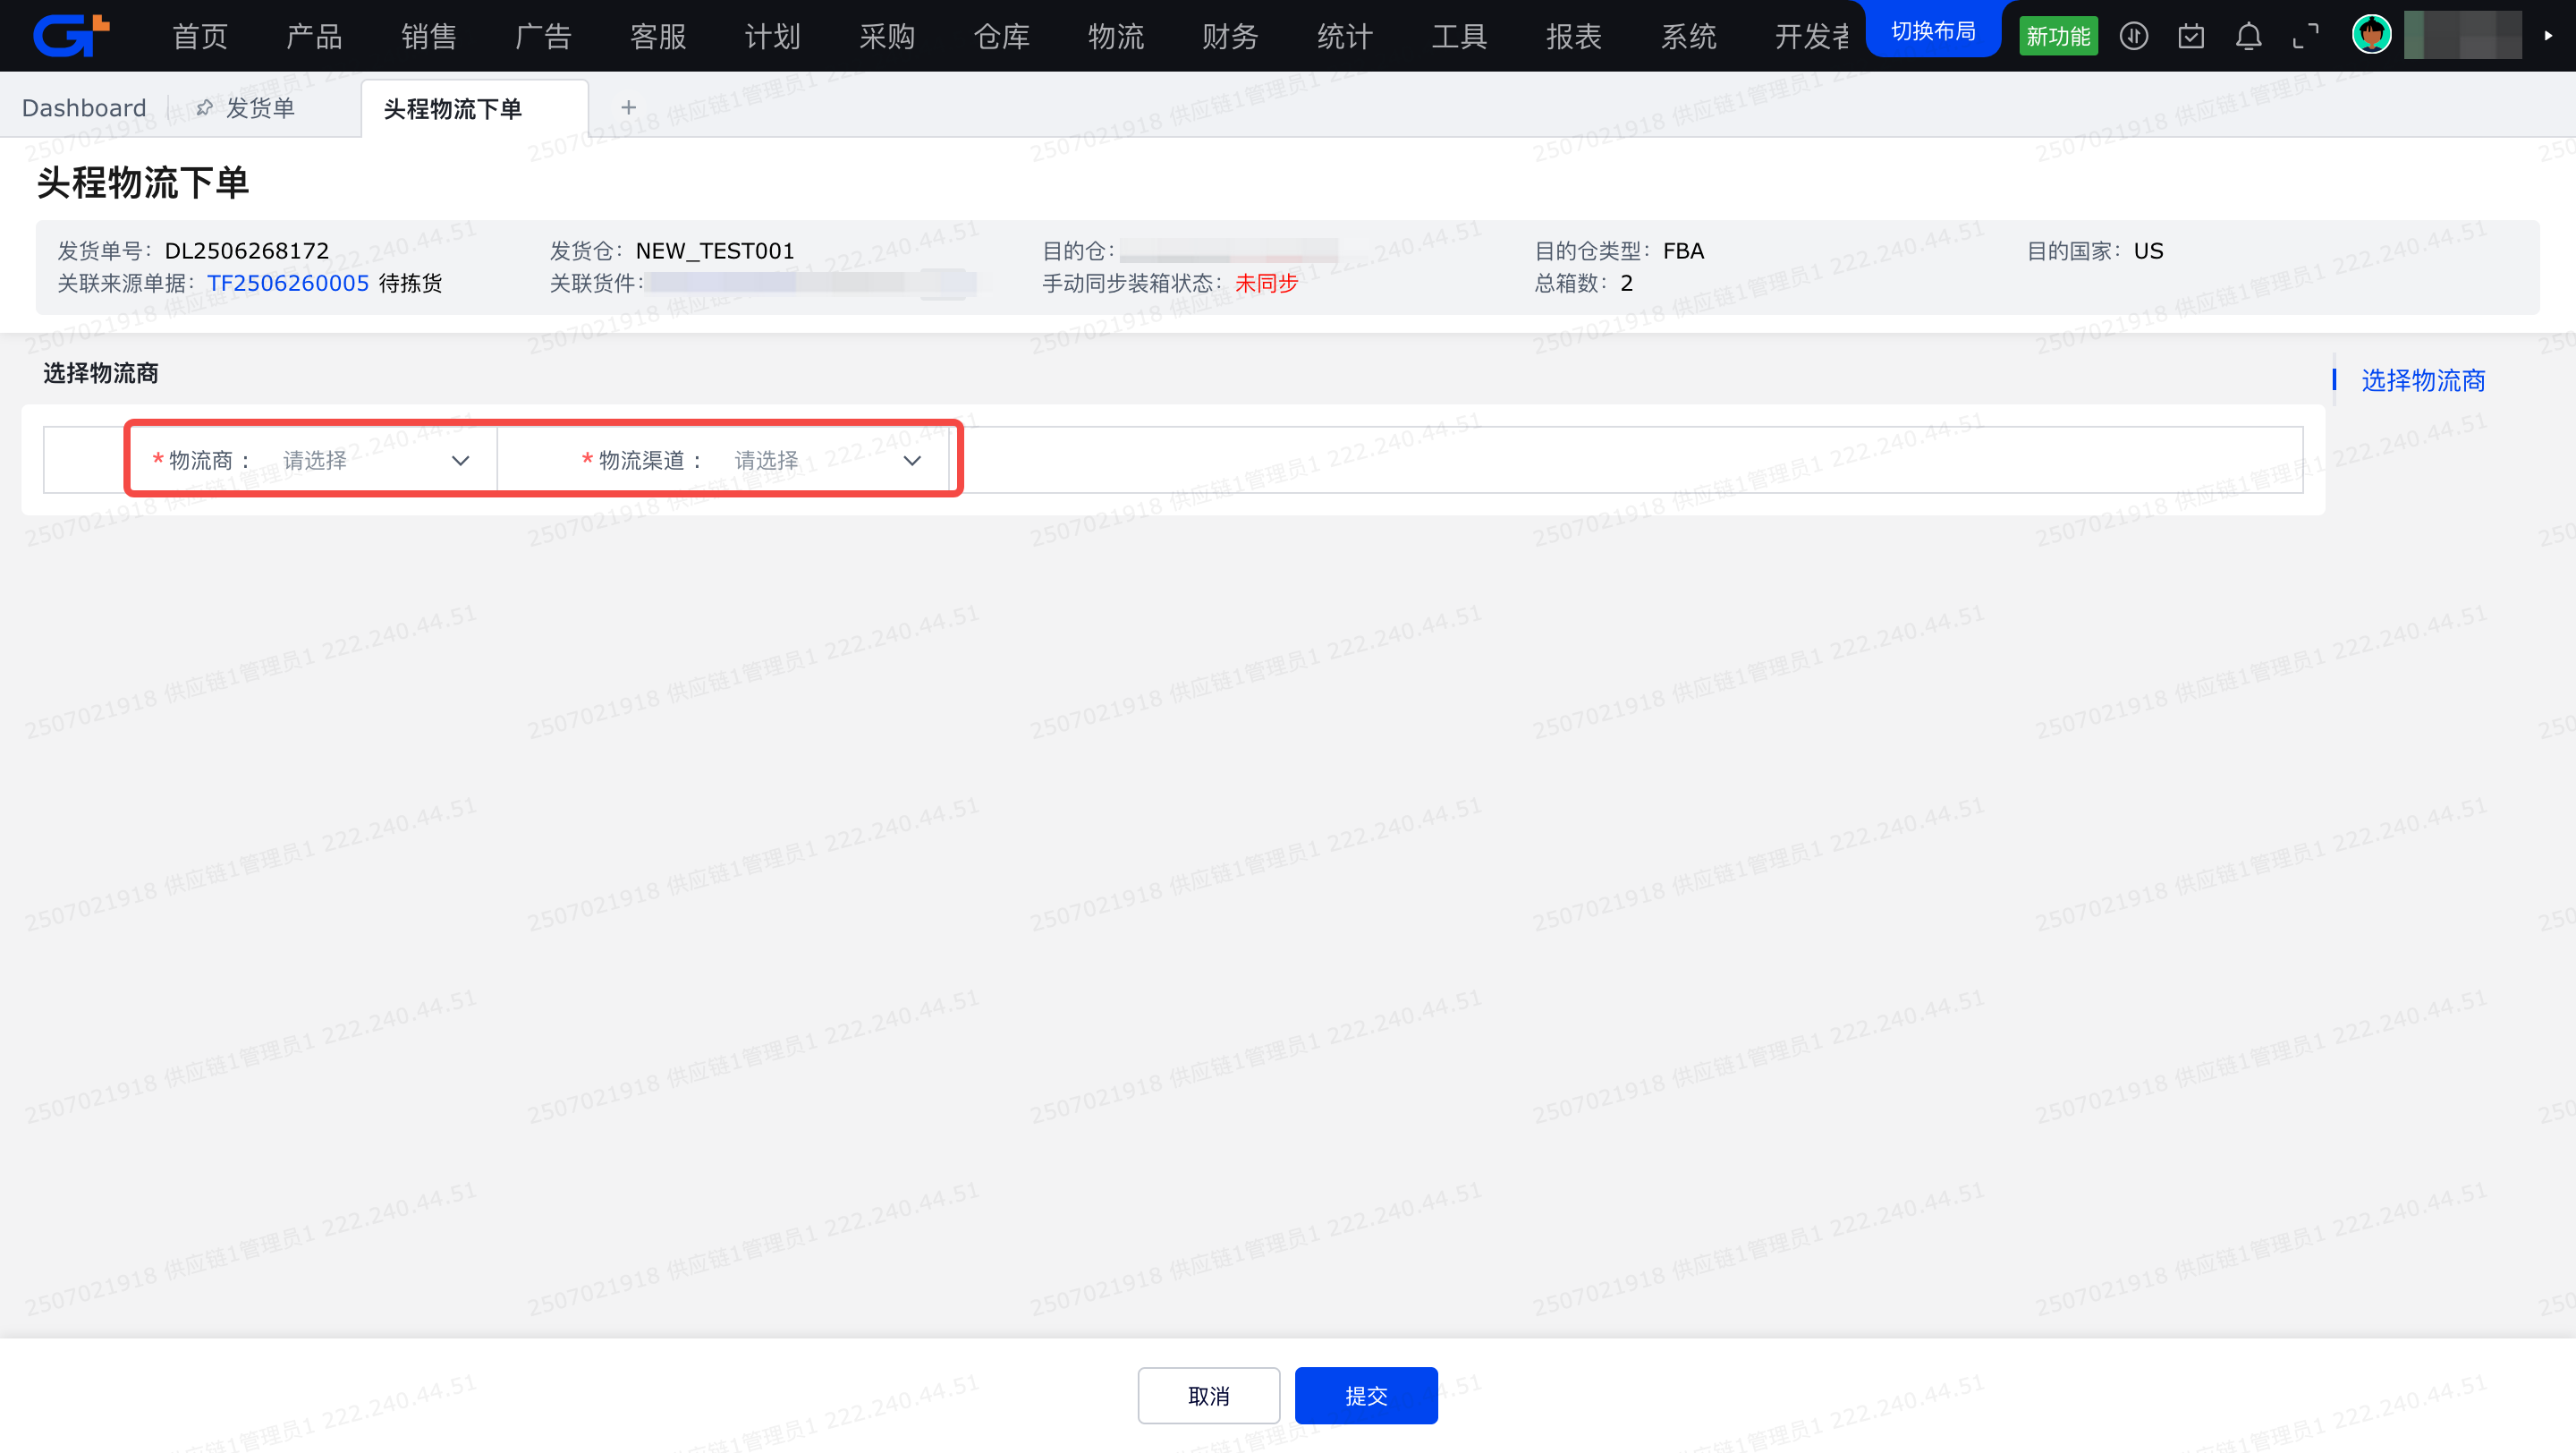Switch to the Dashboard tab
The image size is (2576, 1453).
[84, 108]
